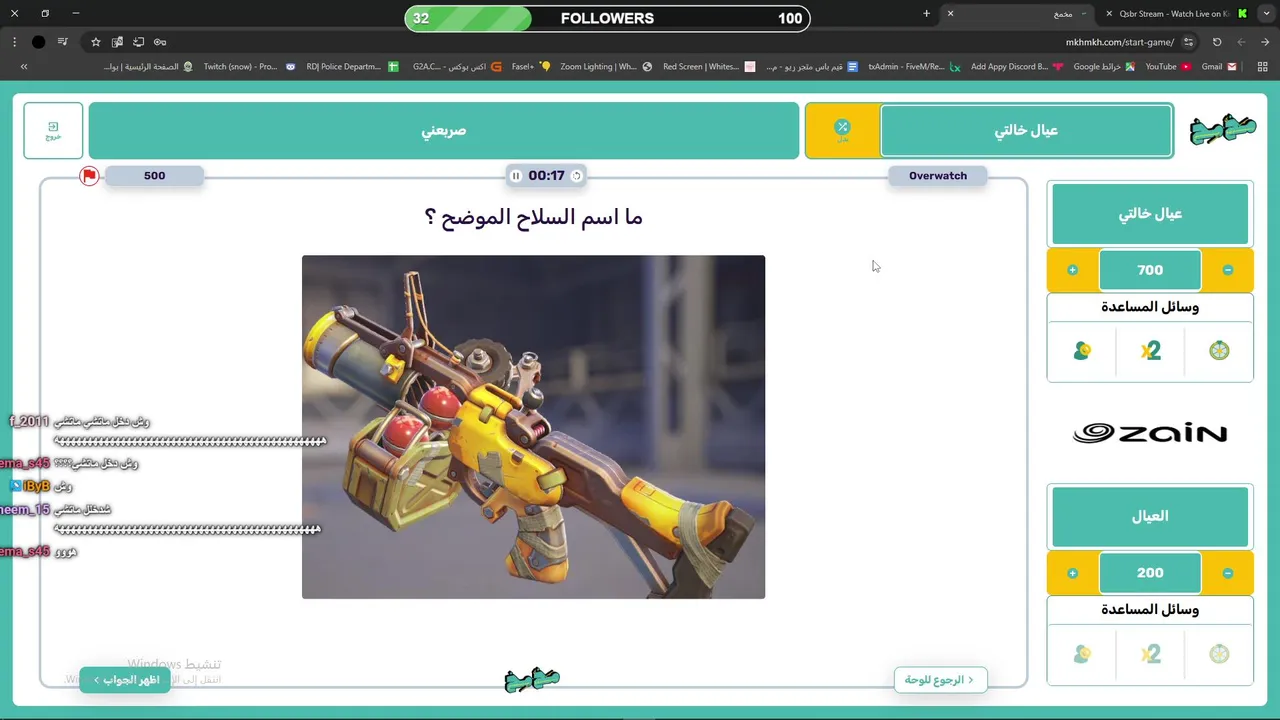Click the install app icon in the address bar
The height and width of the screenshot is (720, 1280).
pos(138,42)
